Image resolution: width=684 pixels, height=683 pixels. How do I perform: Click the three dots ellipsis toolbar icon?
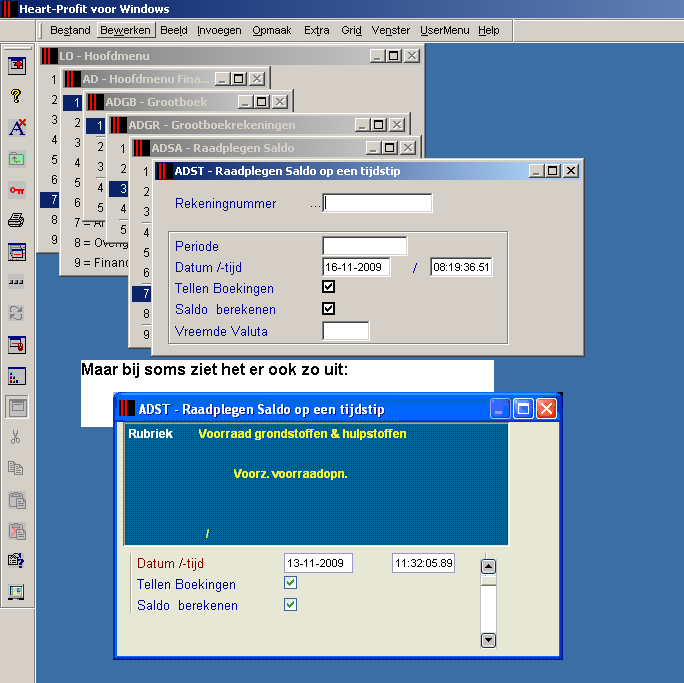[x=17, y=282]
